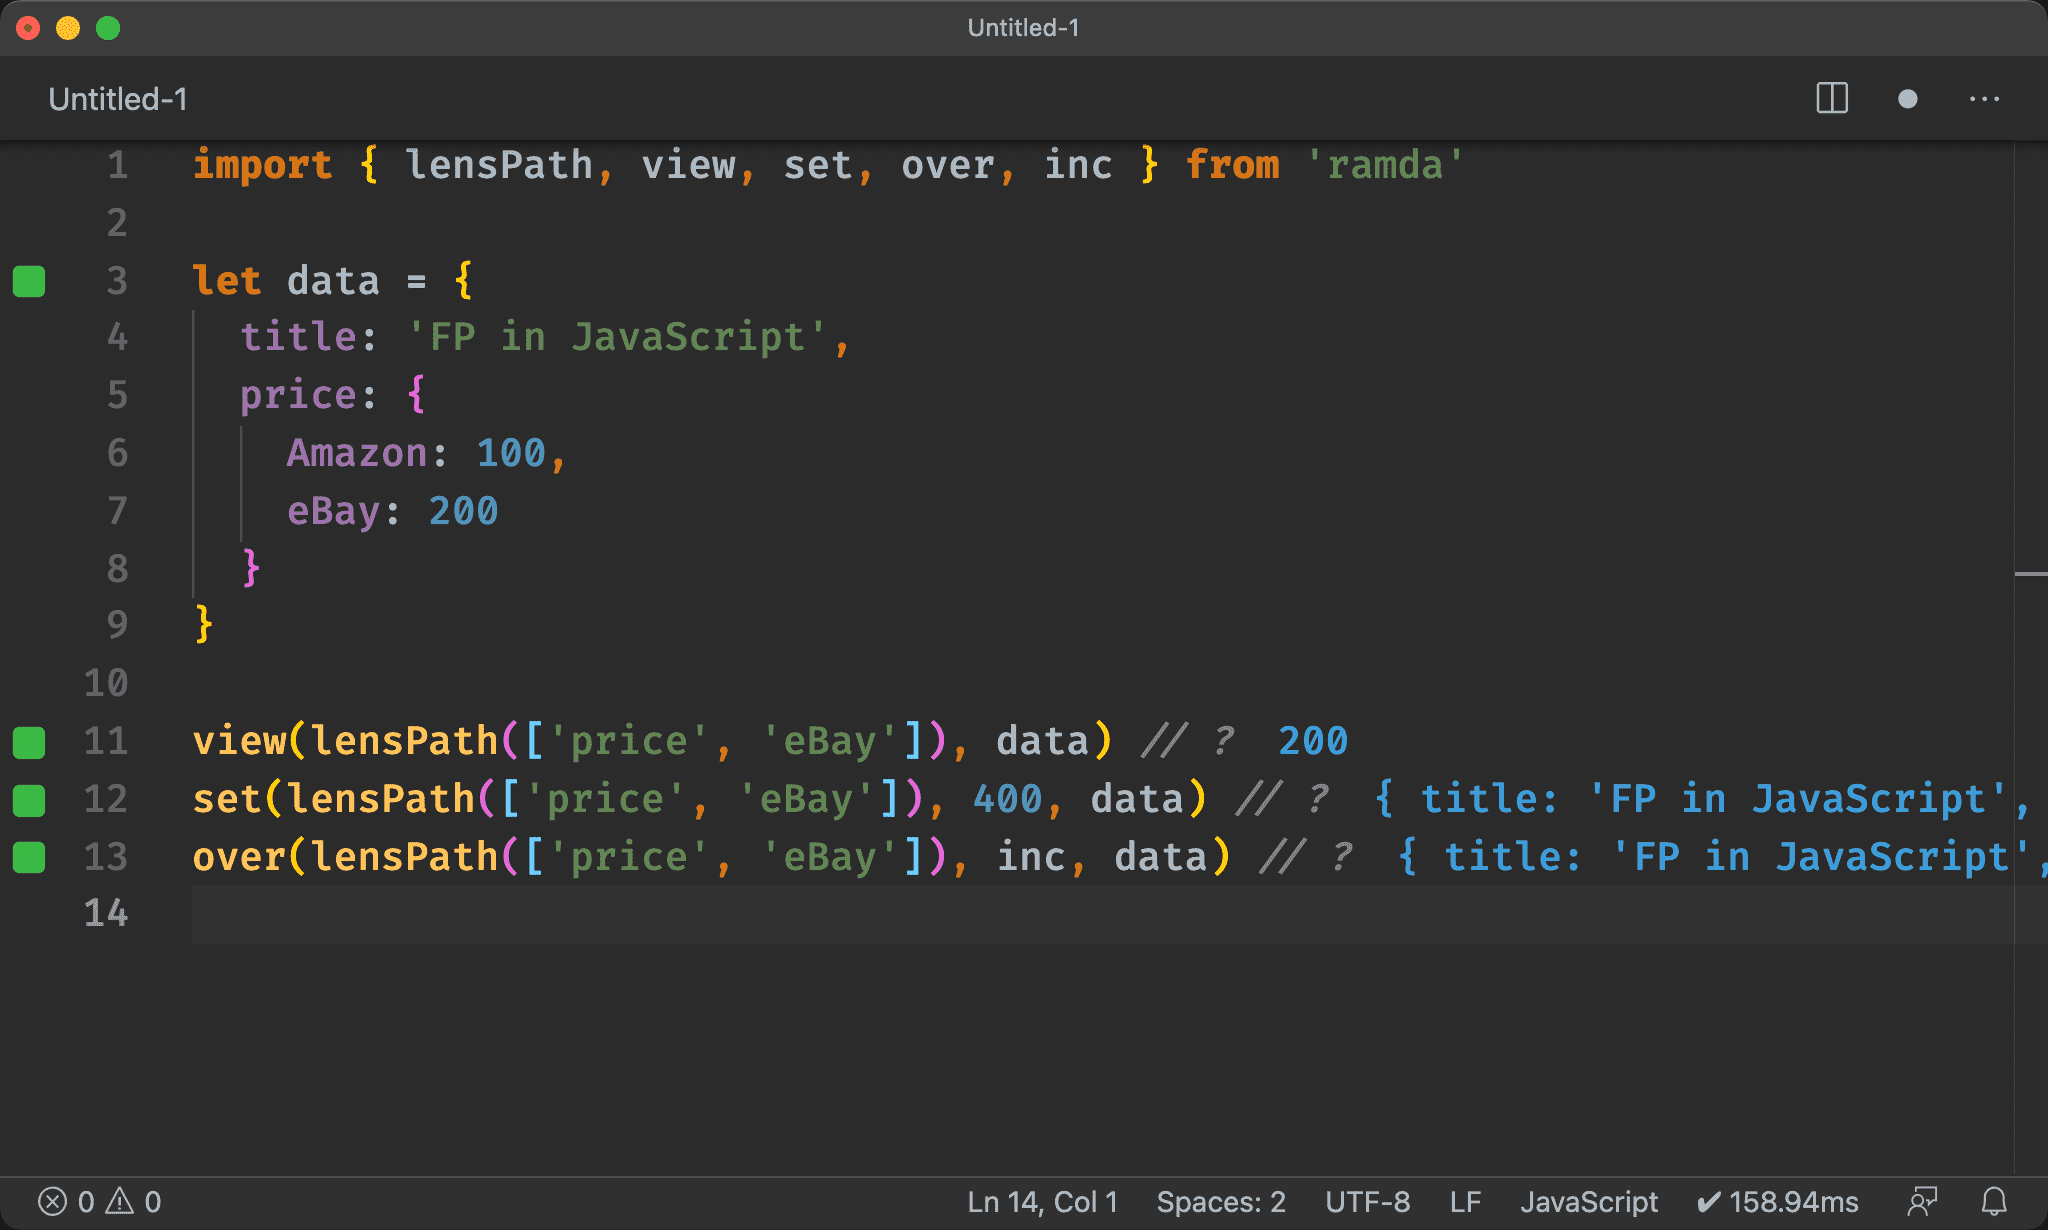The image size is (2048, 1230).
Task: Click the warnings triangle in status bar
Action: tap(120, 1201)
